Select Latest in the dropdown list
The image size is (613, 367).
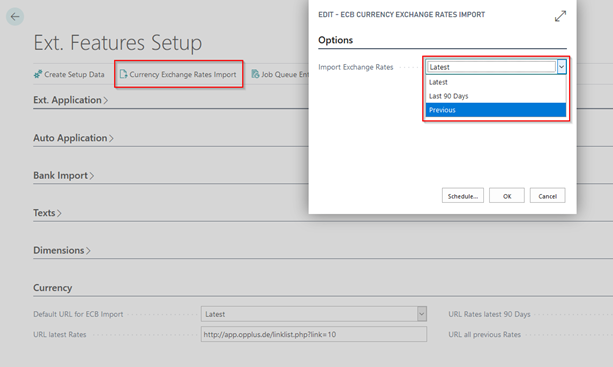[496, 82]
